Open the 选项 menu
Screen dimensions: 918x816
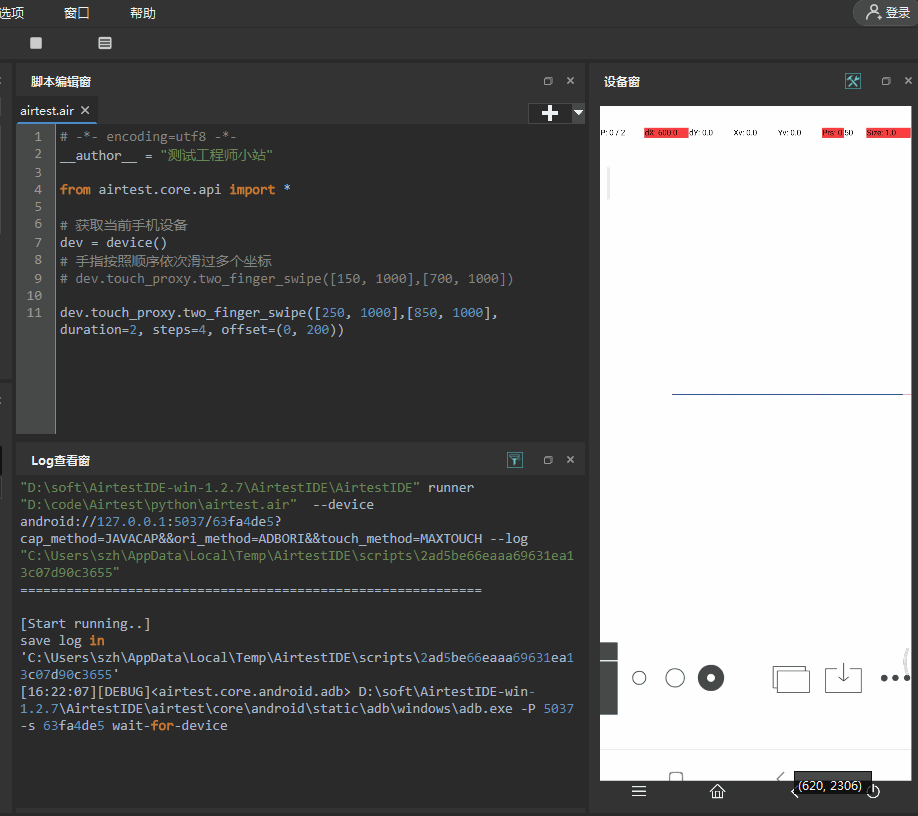(12, 13)
